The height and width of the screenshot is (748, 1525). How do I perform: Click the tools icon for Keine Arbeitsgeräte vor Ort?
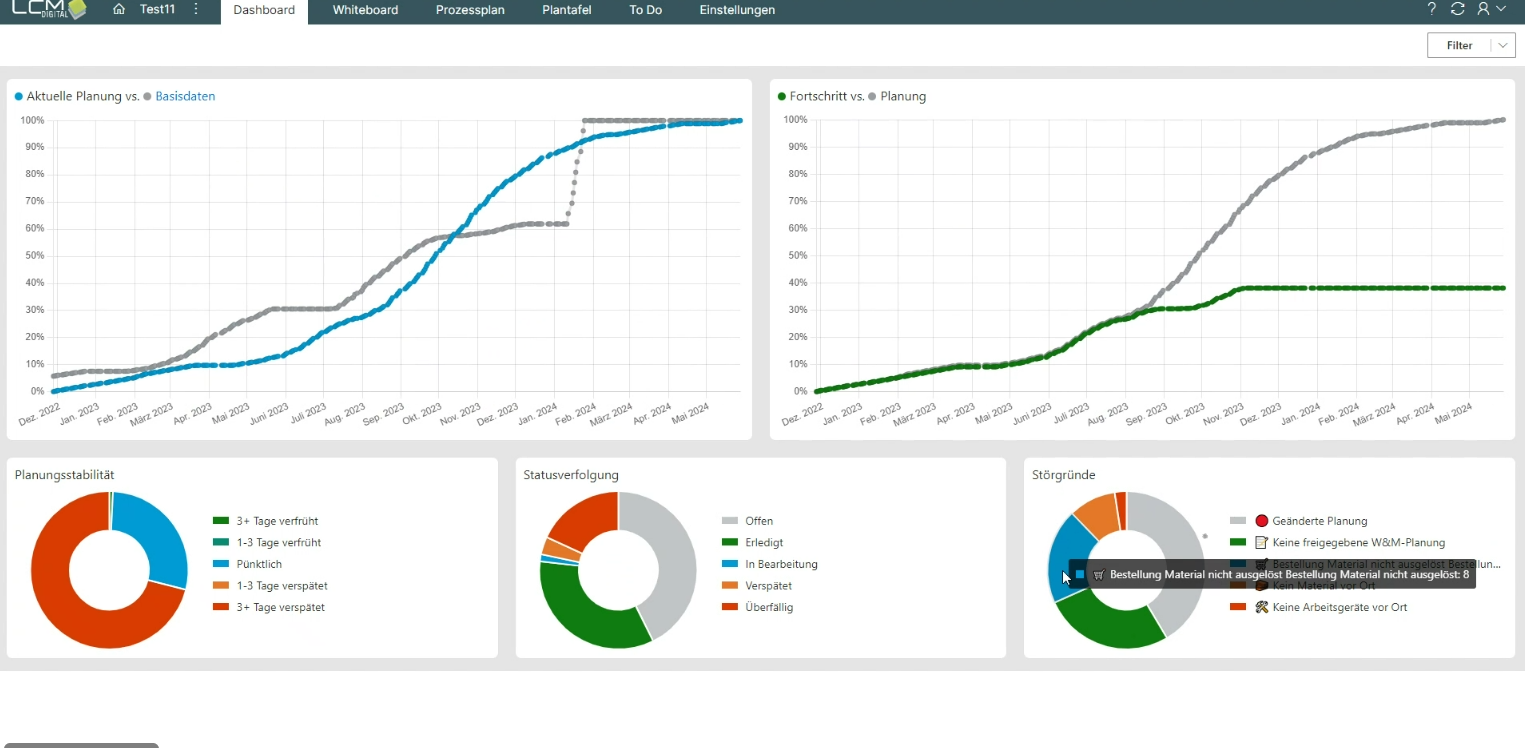pyautogui.click(x=1261, y=607)
